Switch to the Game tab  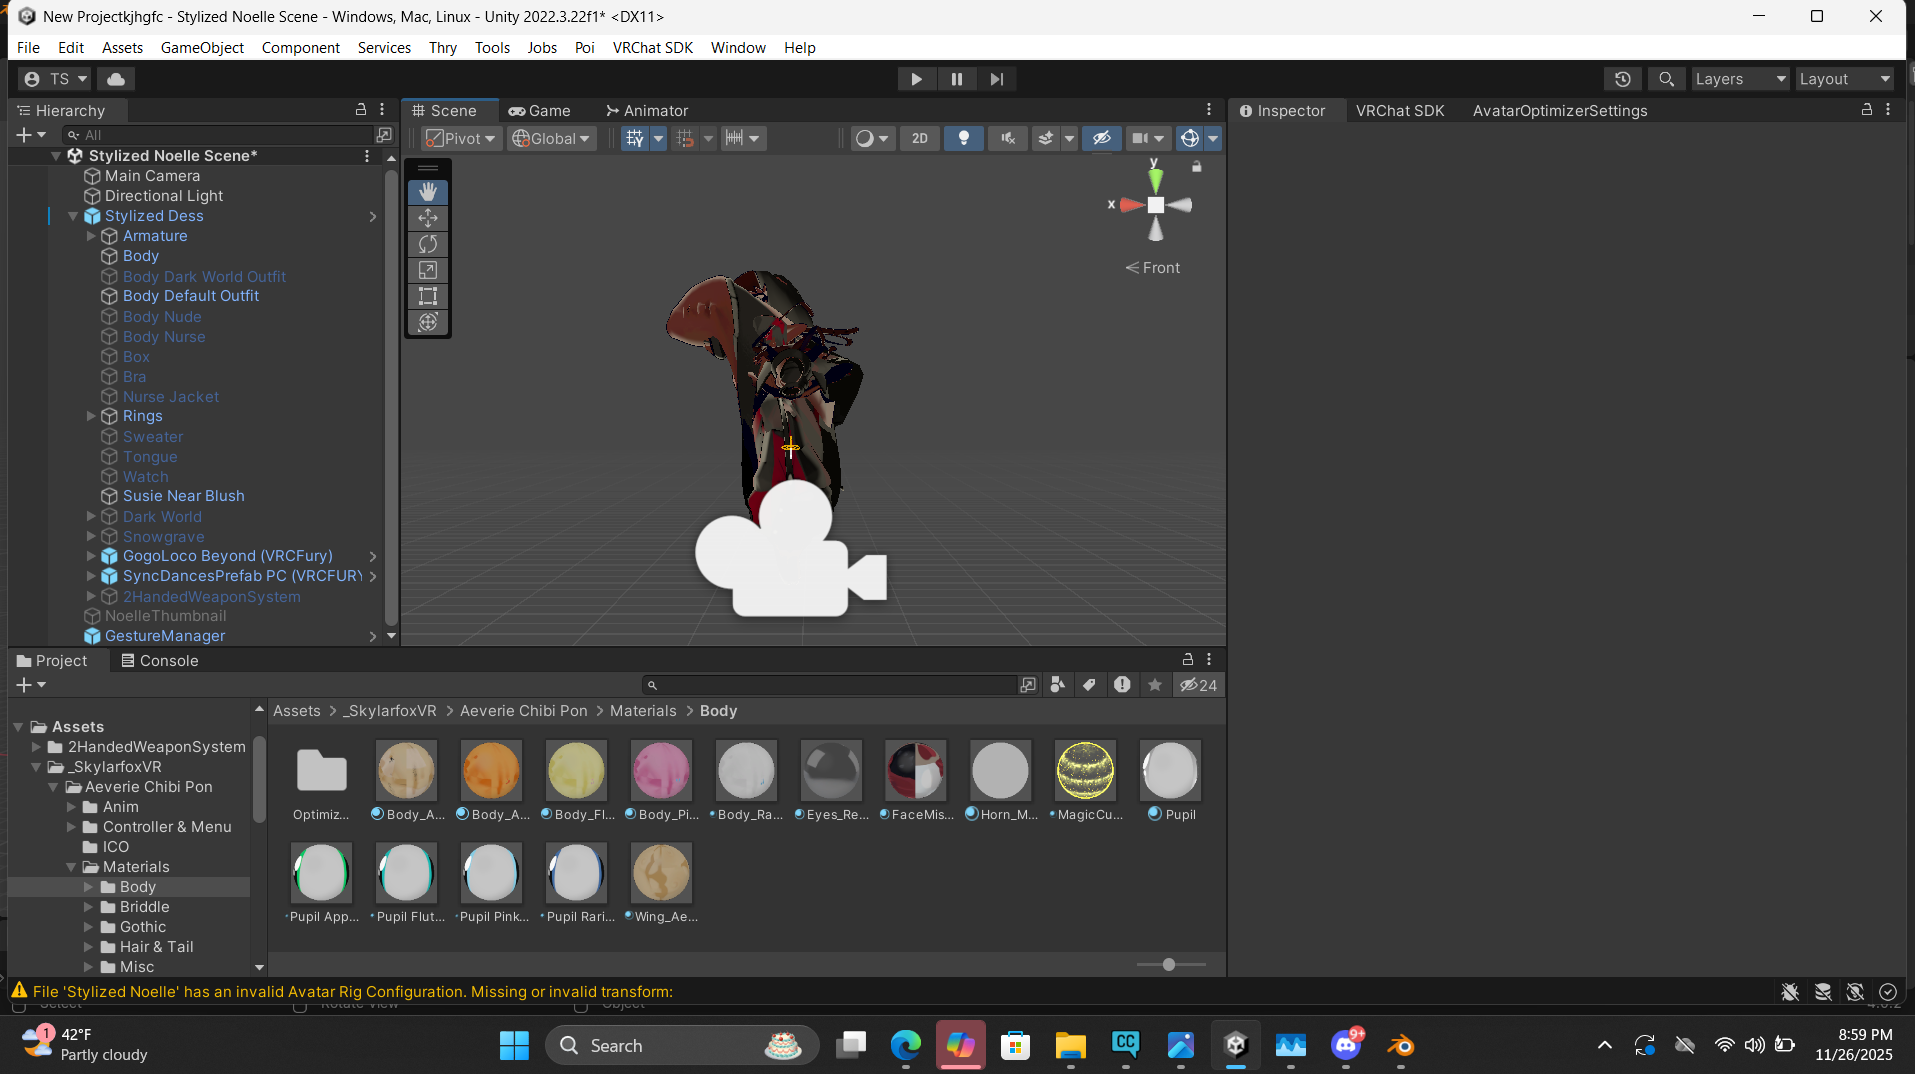(x=540, y=111)
